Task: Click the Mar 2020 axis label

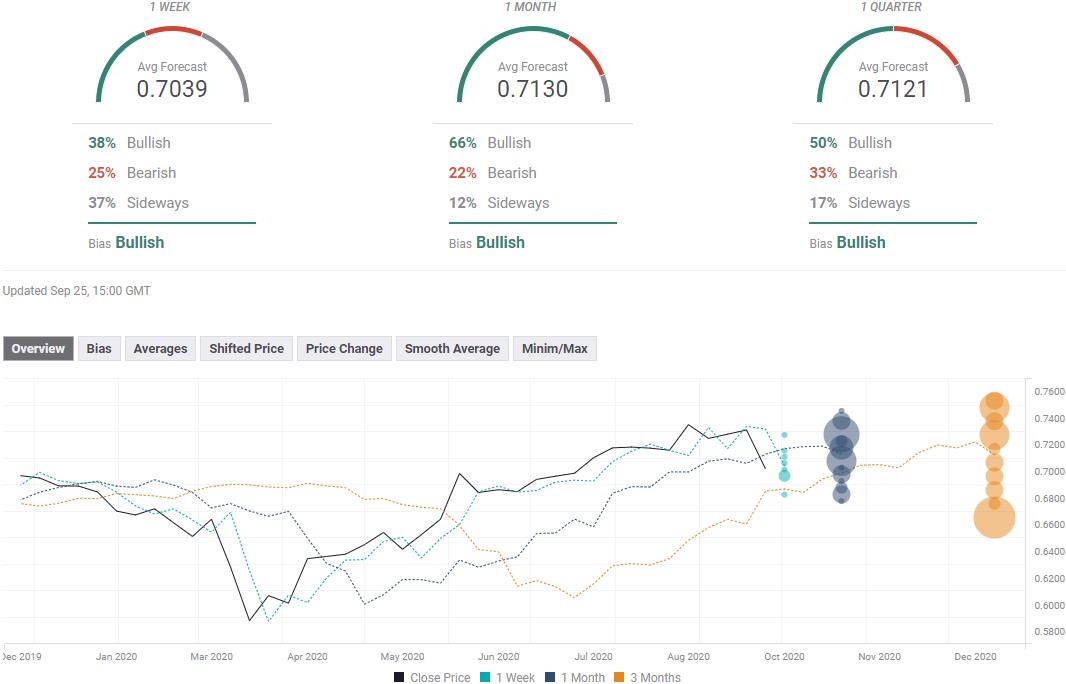Action: 211,657
